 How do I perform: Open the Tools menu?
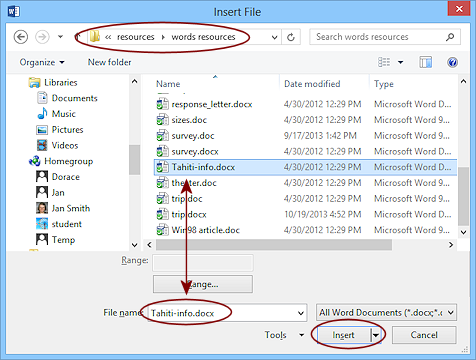pyautogui.click(x=284, y=335)
